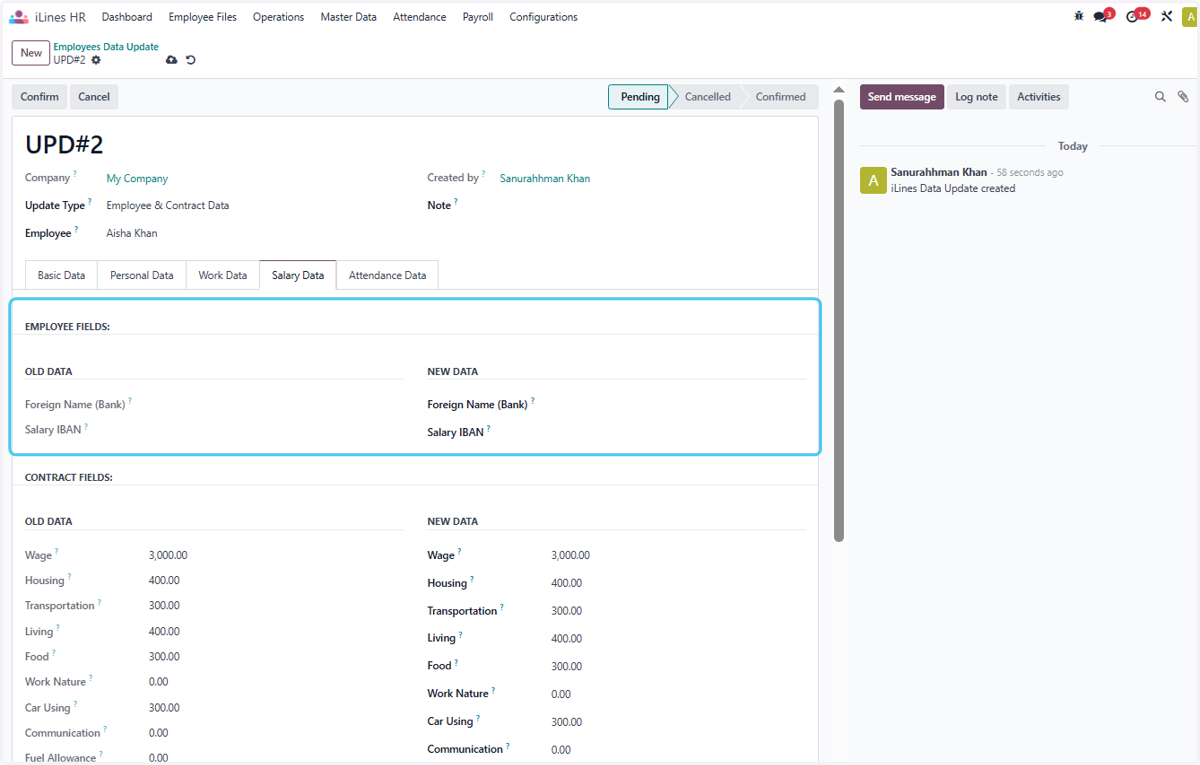Show help tooltip beside new Communication label
This screenshot has height=765, width=1200.
508,745
